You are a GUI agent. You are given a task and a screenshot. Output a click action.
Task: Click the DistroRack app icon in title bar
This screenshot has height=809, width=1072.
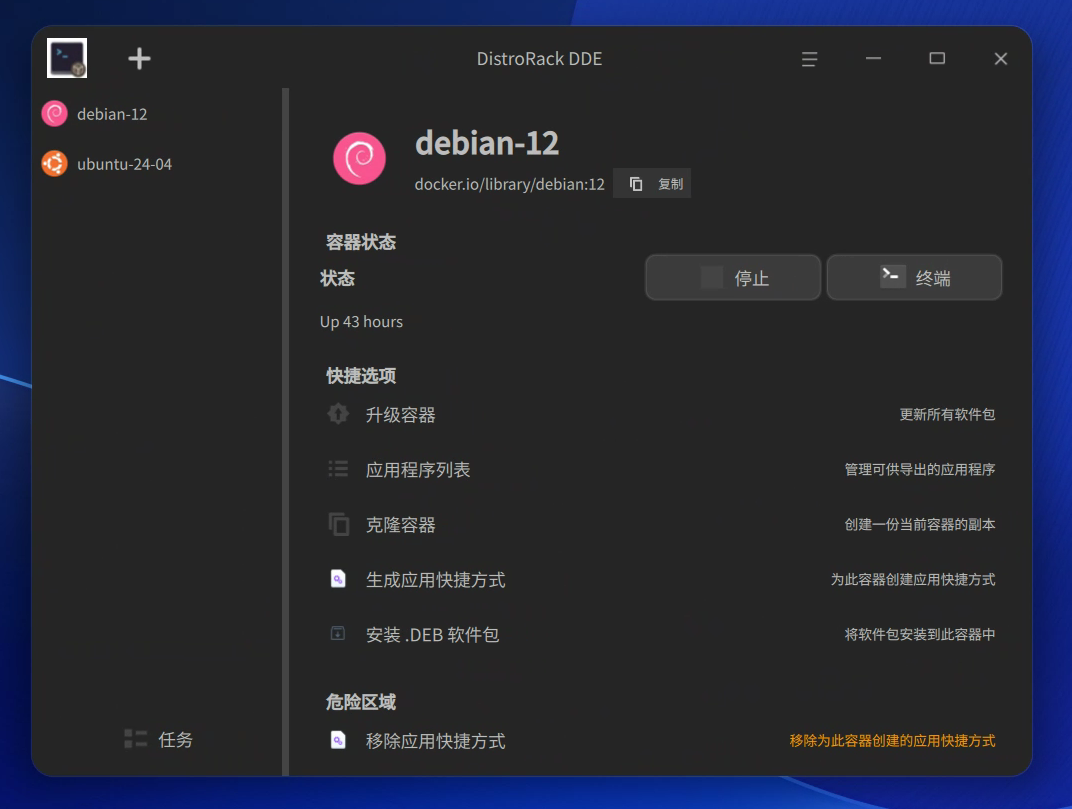tap(67, 58)
